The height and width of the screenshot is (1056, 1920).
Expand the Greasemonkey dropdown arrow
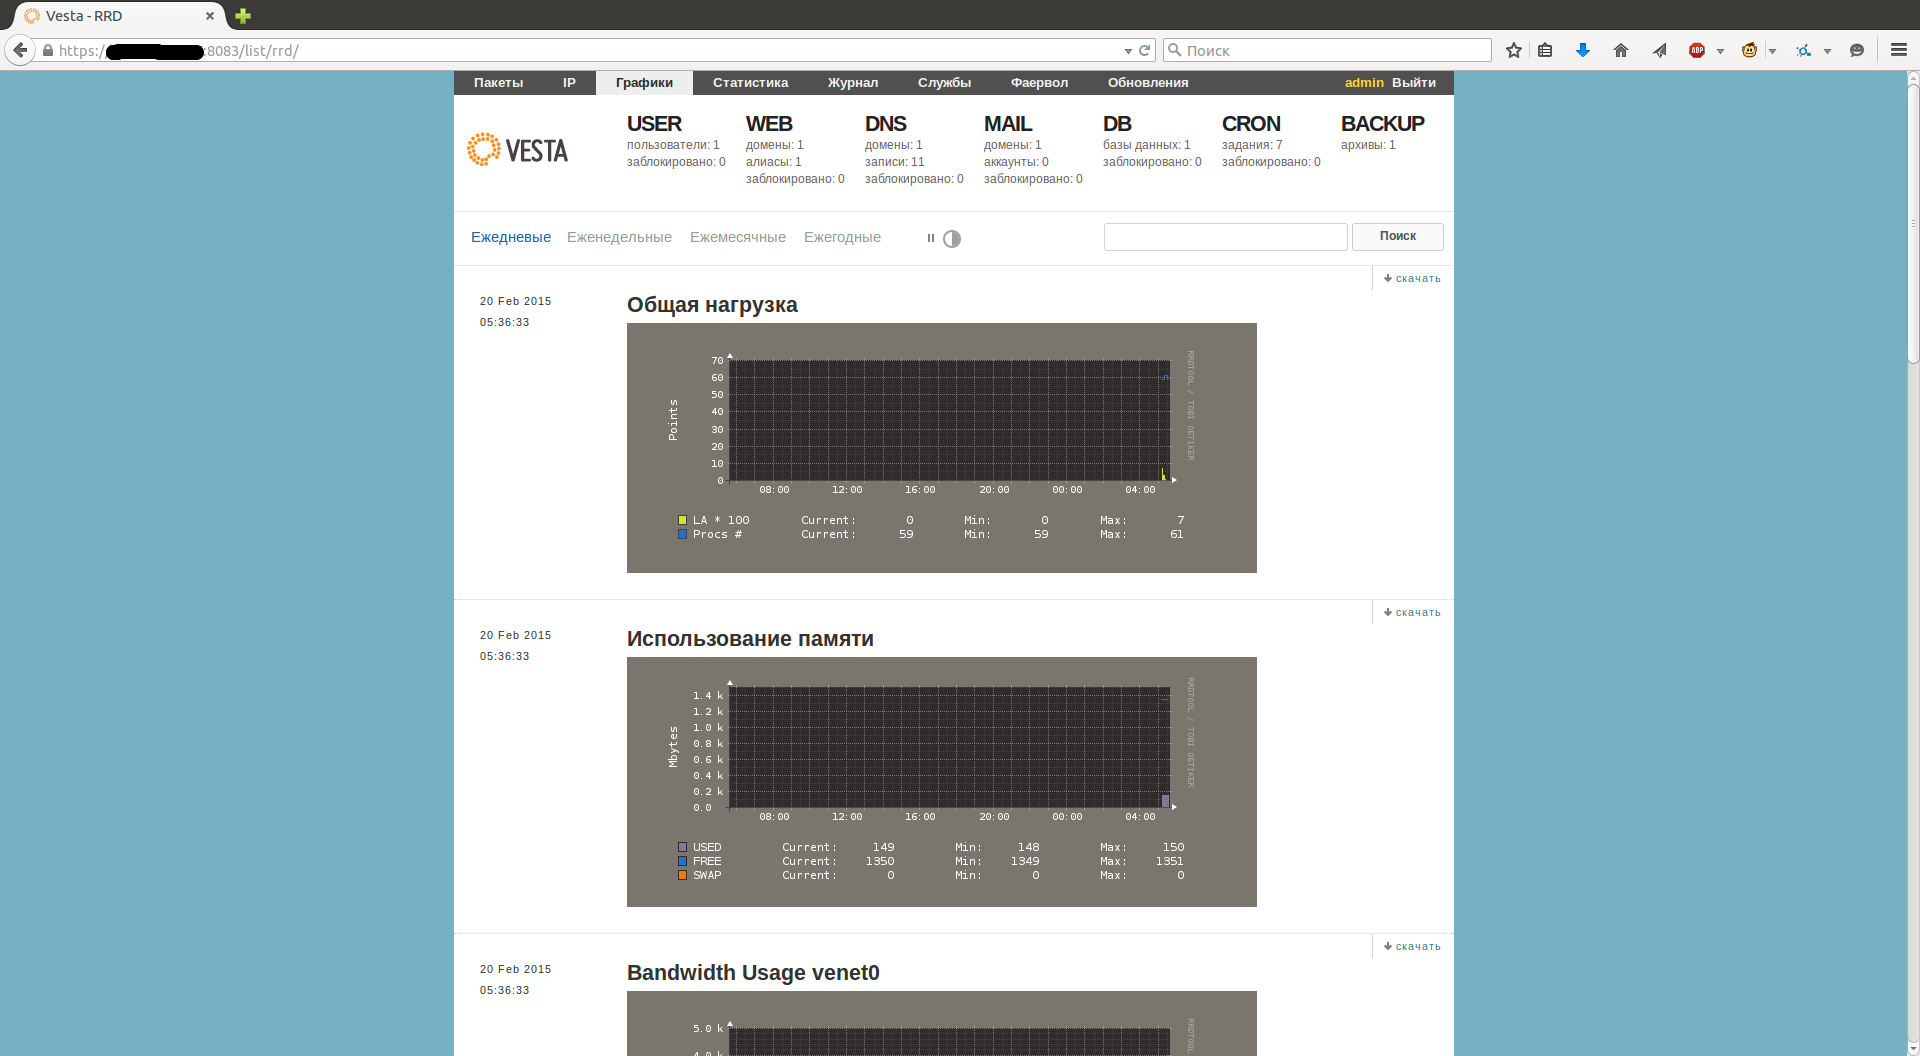point(1772,51)
